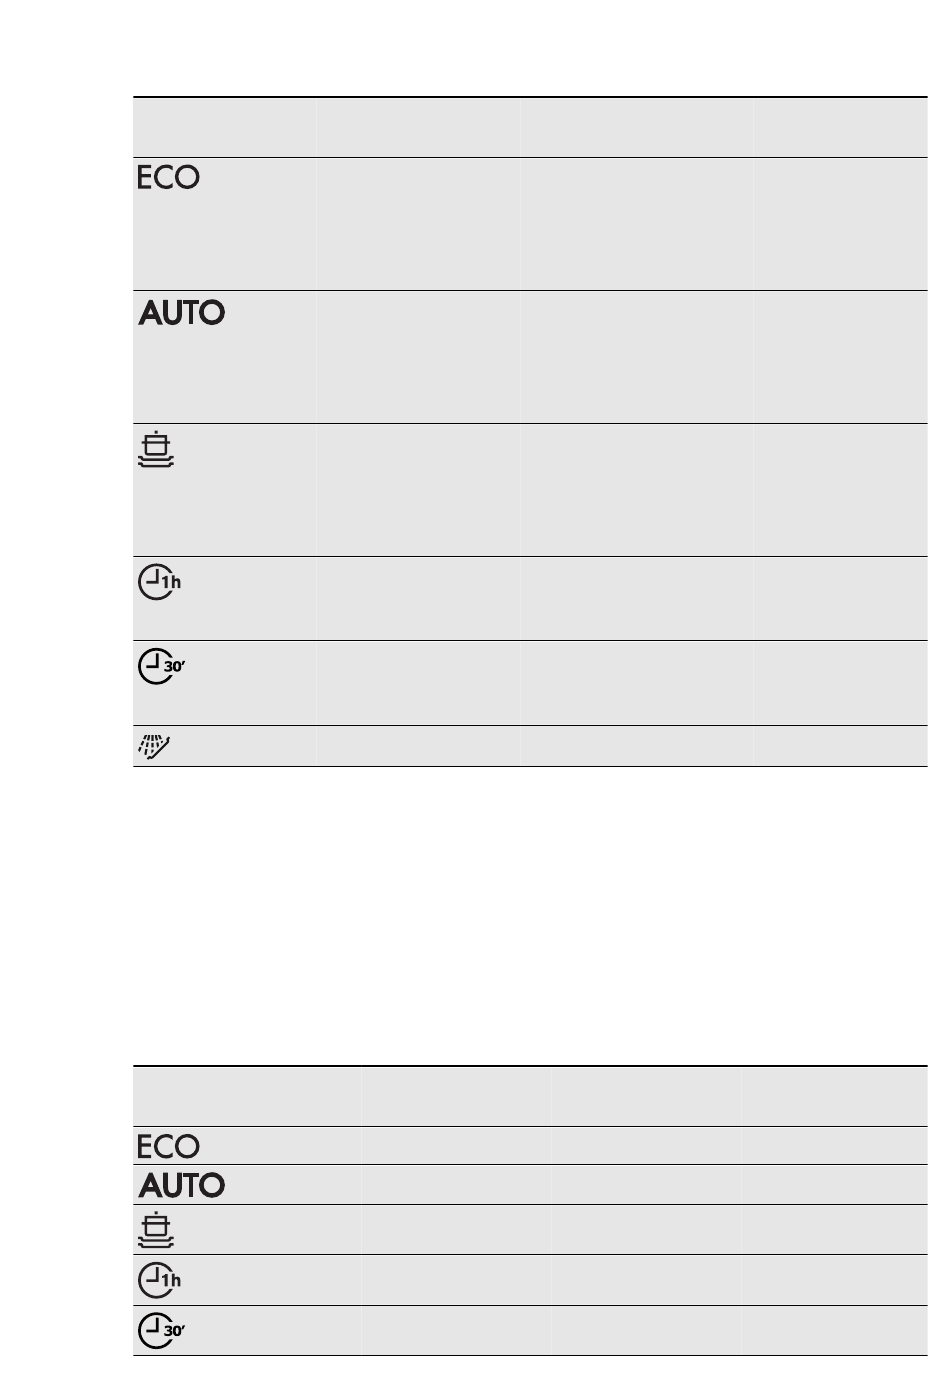Click the blank white area between the two tables
This screenshot has height=1381, width=950.
tap(530, 915)
